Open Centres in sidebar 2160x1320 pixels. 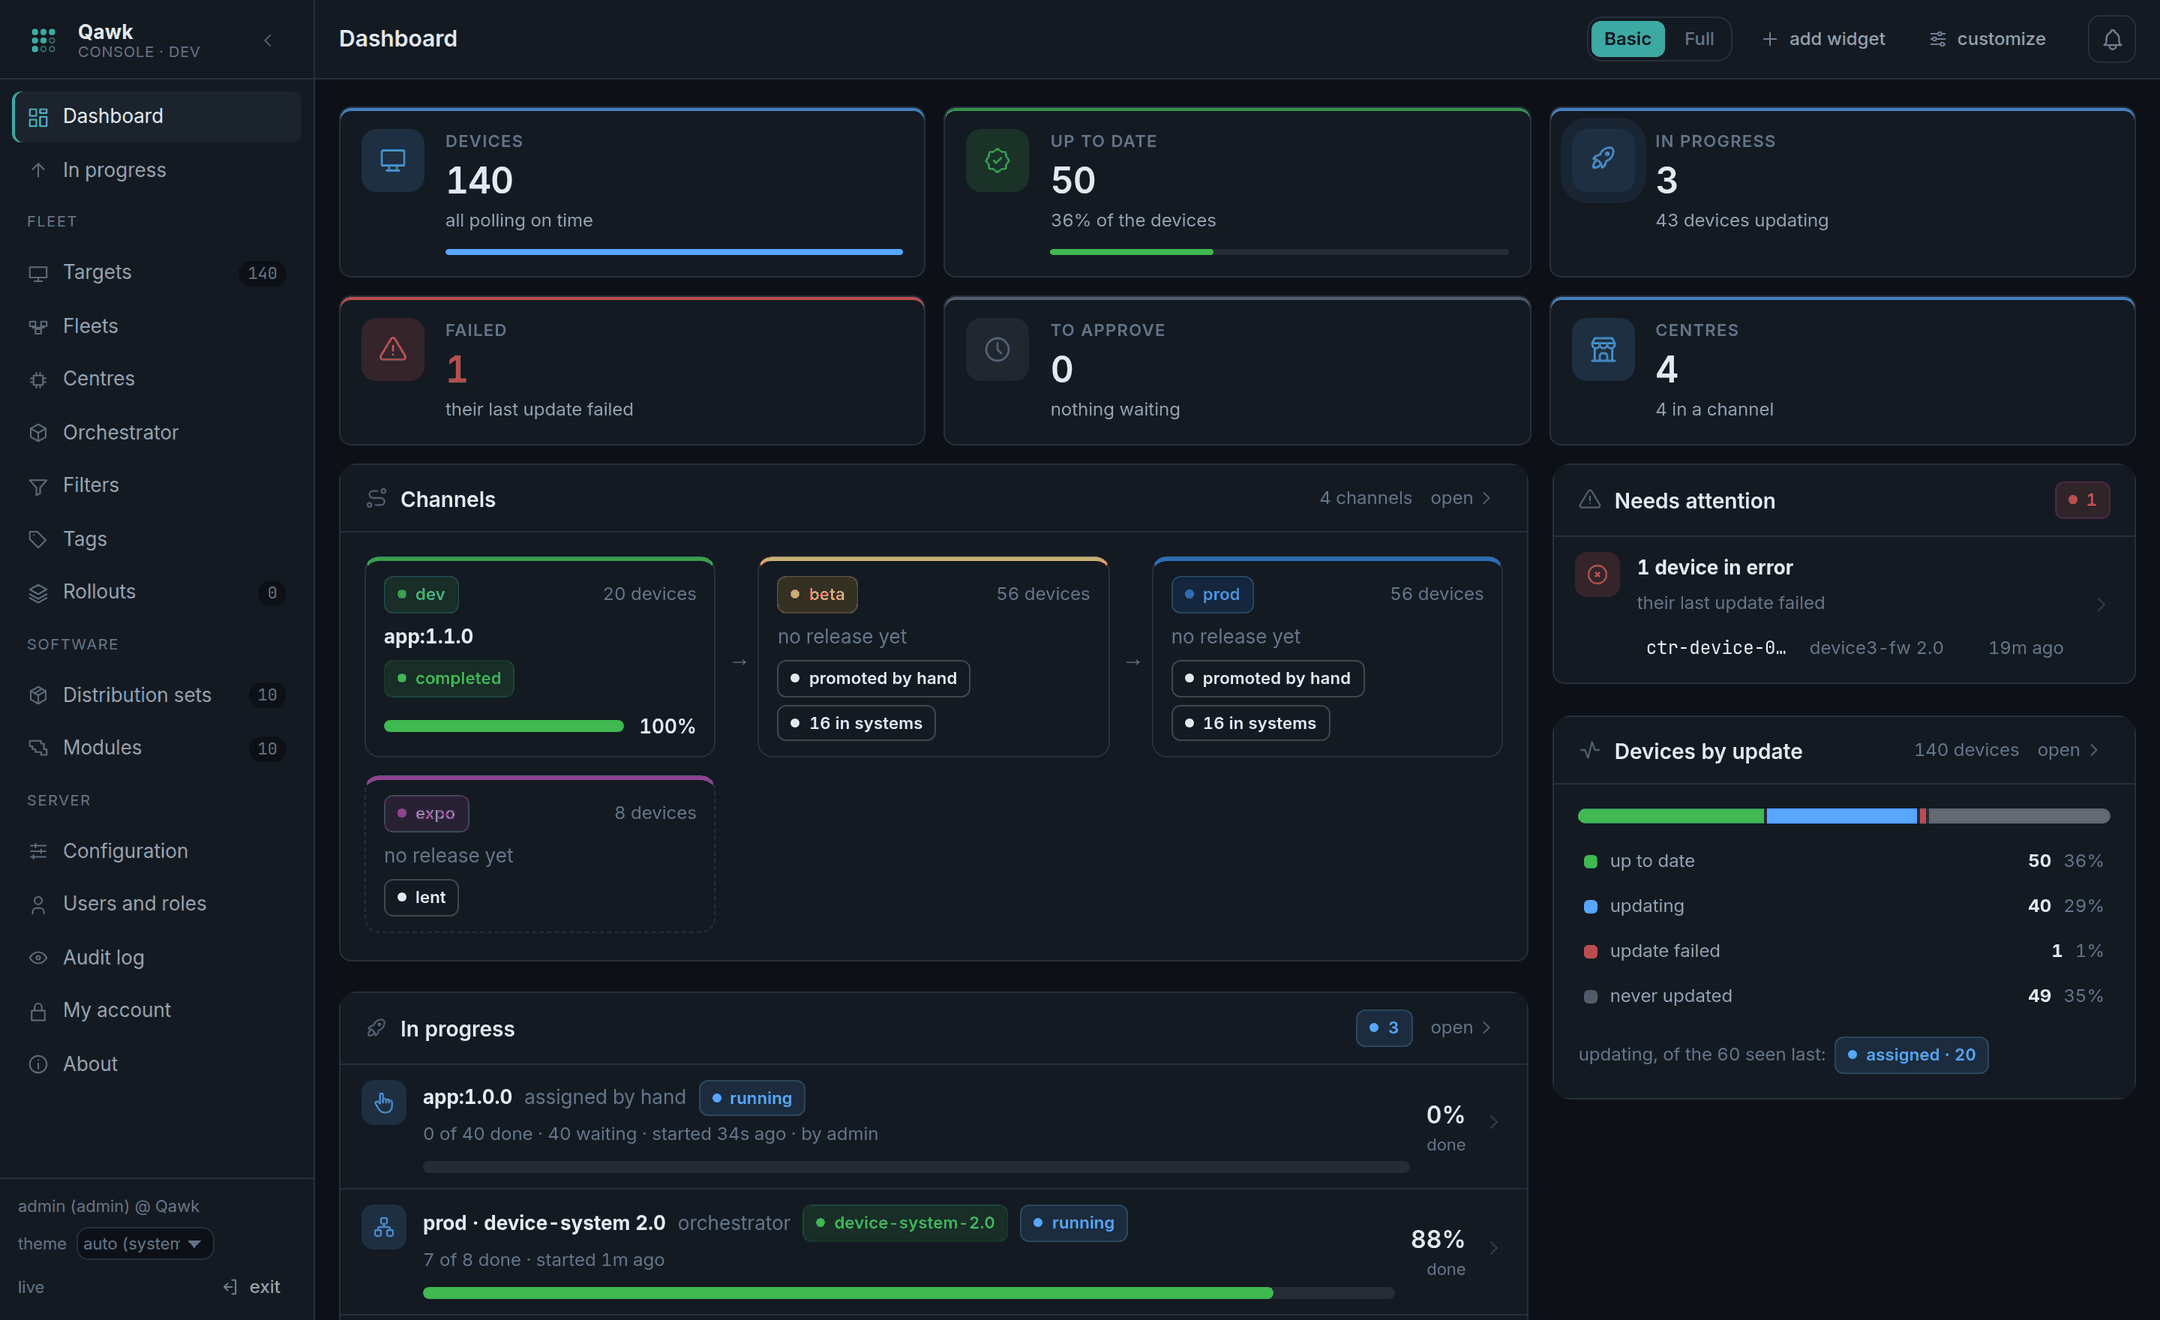157,379
